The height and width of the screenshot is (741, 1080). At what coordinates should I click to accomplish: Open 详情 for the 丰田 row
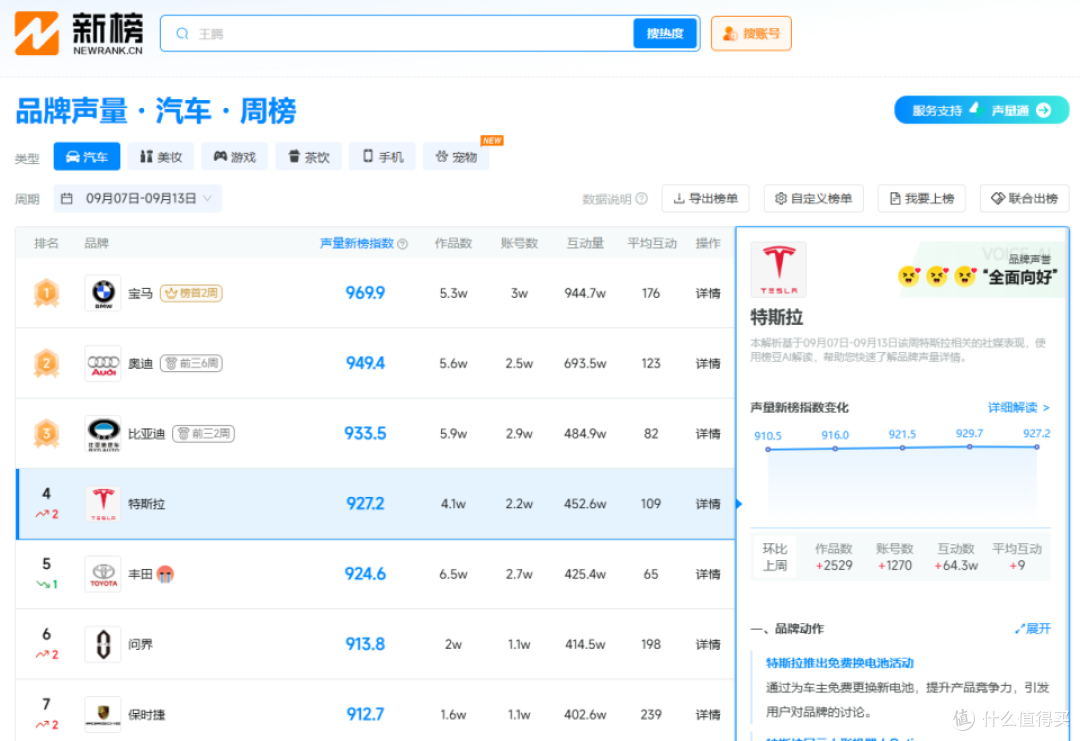[x=707, y=574]
